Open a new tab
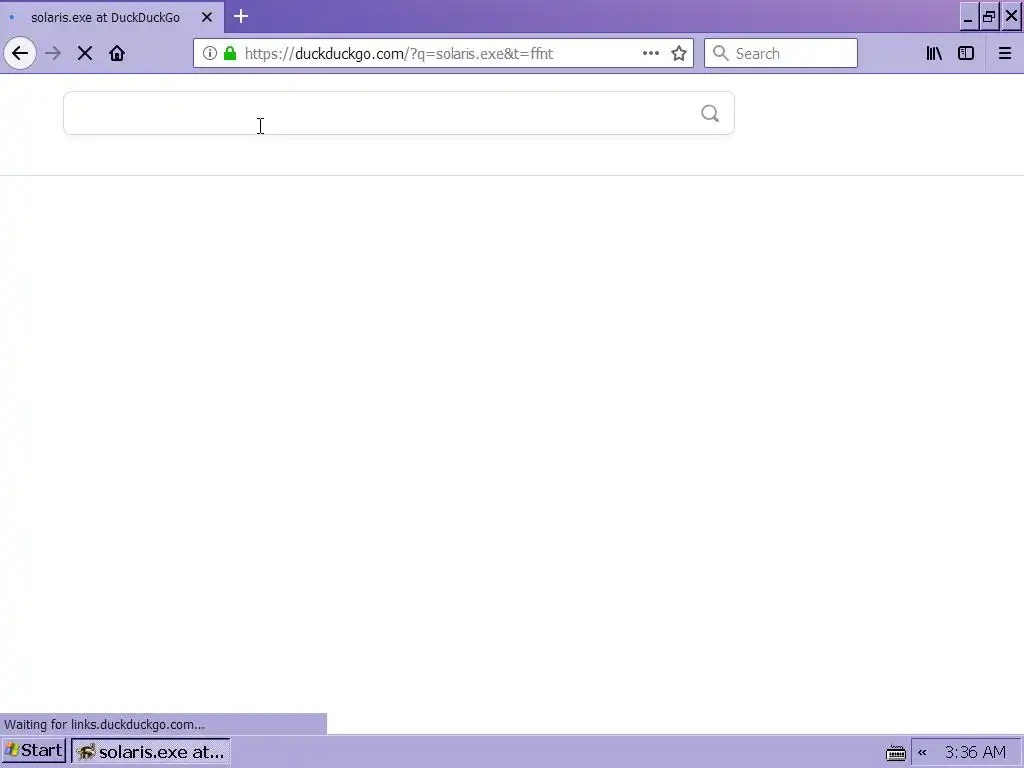 [x=241, y=16]
